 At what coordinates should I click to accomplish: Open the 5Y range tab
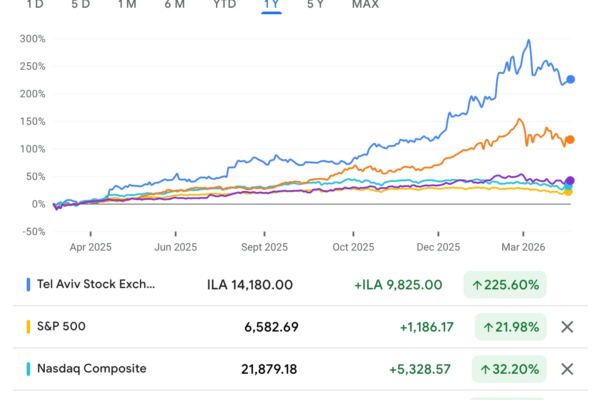tap(315, 5)
